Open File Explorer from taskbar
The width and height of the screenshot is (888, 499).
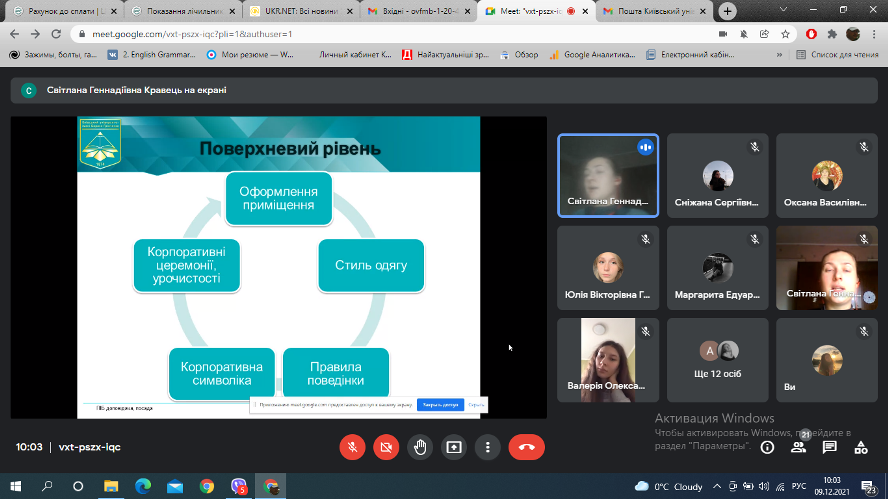(x=111, y=486)
